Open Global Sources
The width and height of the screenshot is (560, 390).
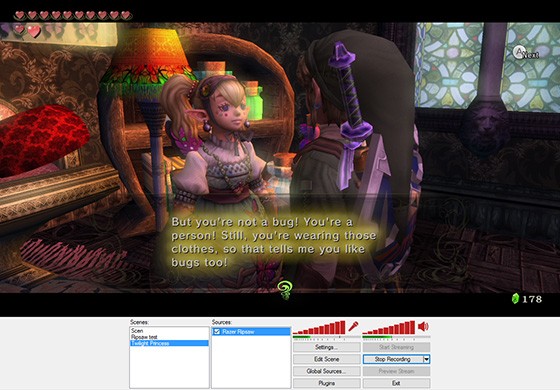tap(327, 371)
